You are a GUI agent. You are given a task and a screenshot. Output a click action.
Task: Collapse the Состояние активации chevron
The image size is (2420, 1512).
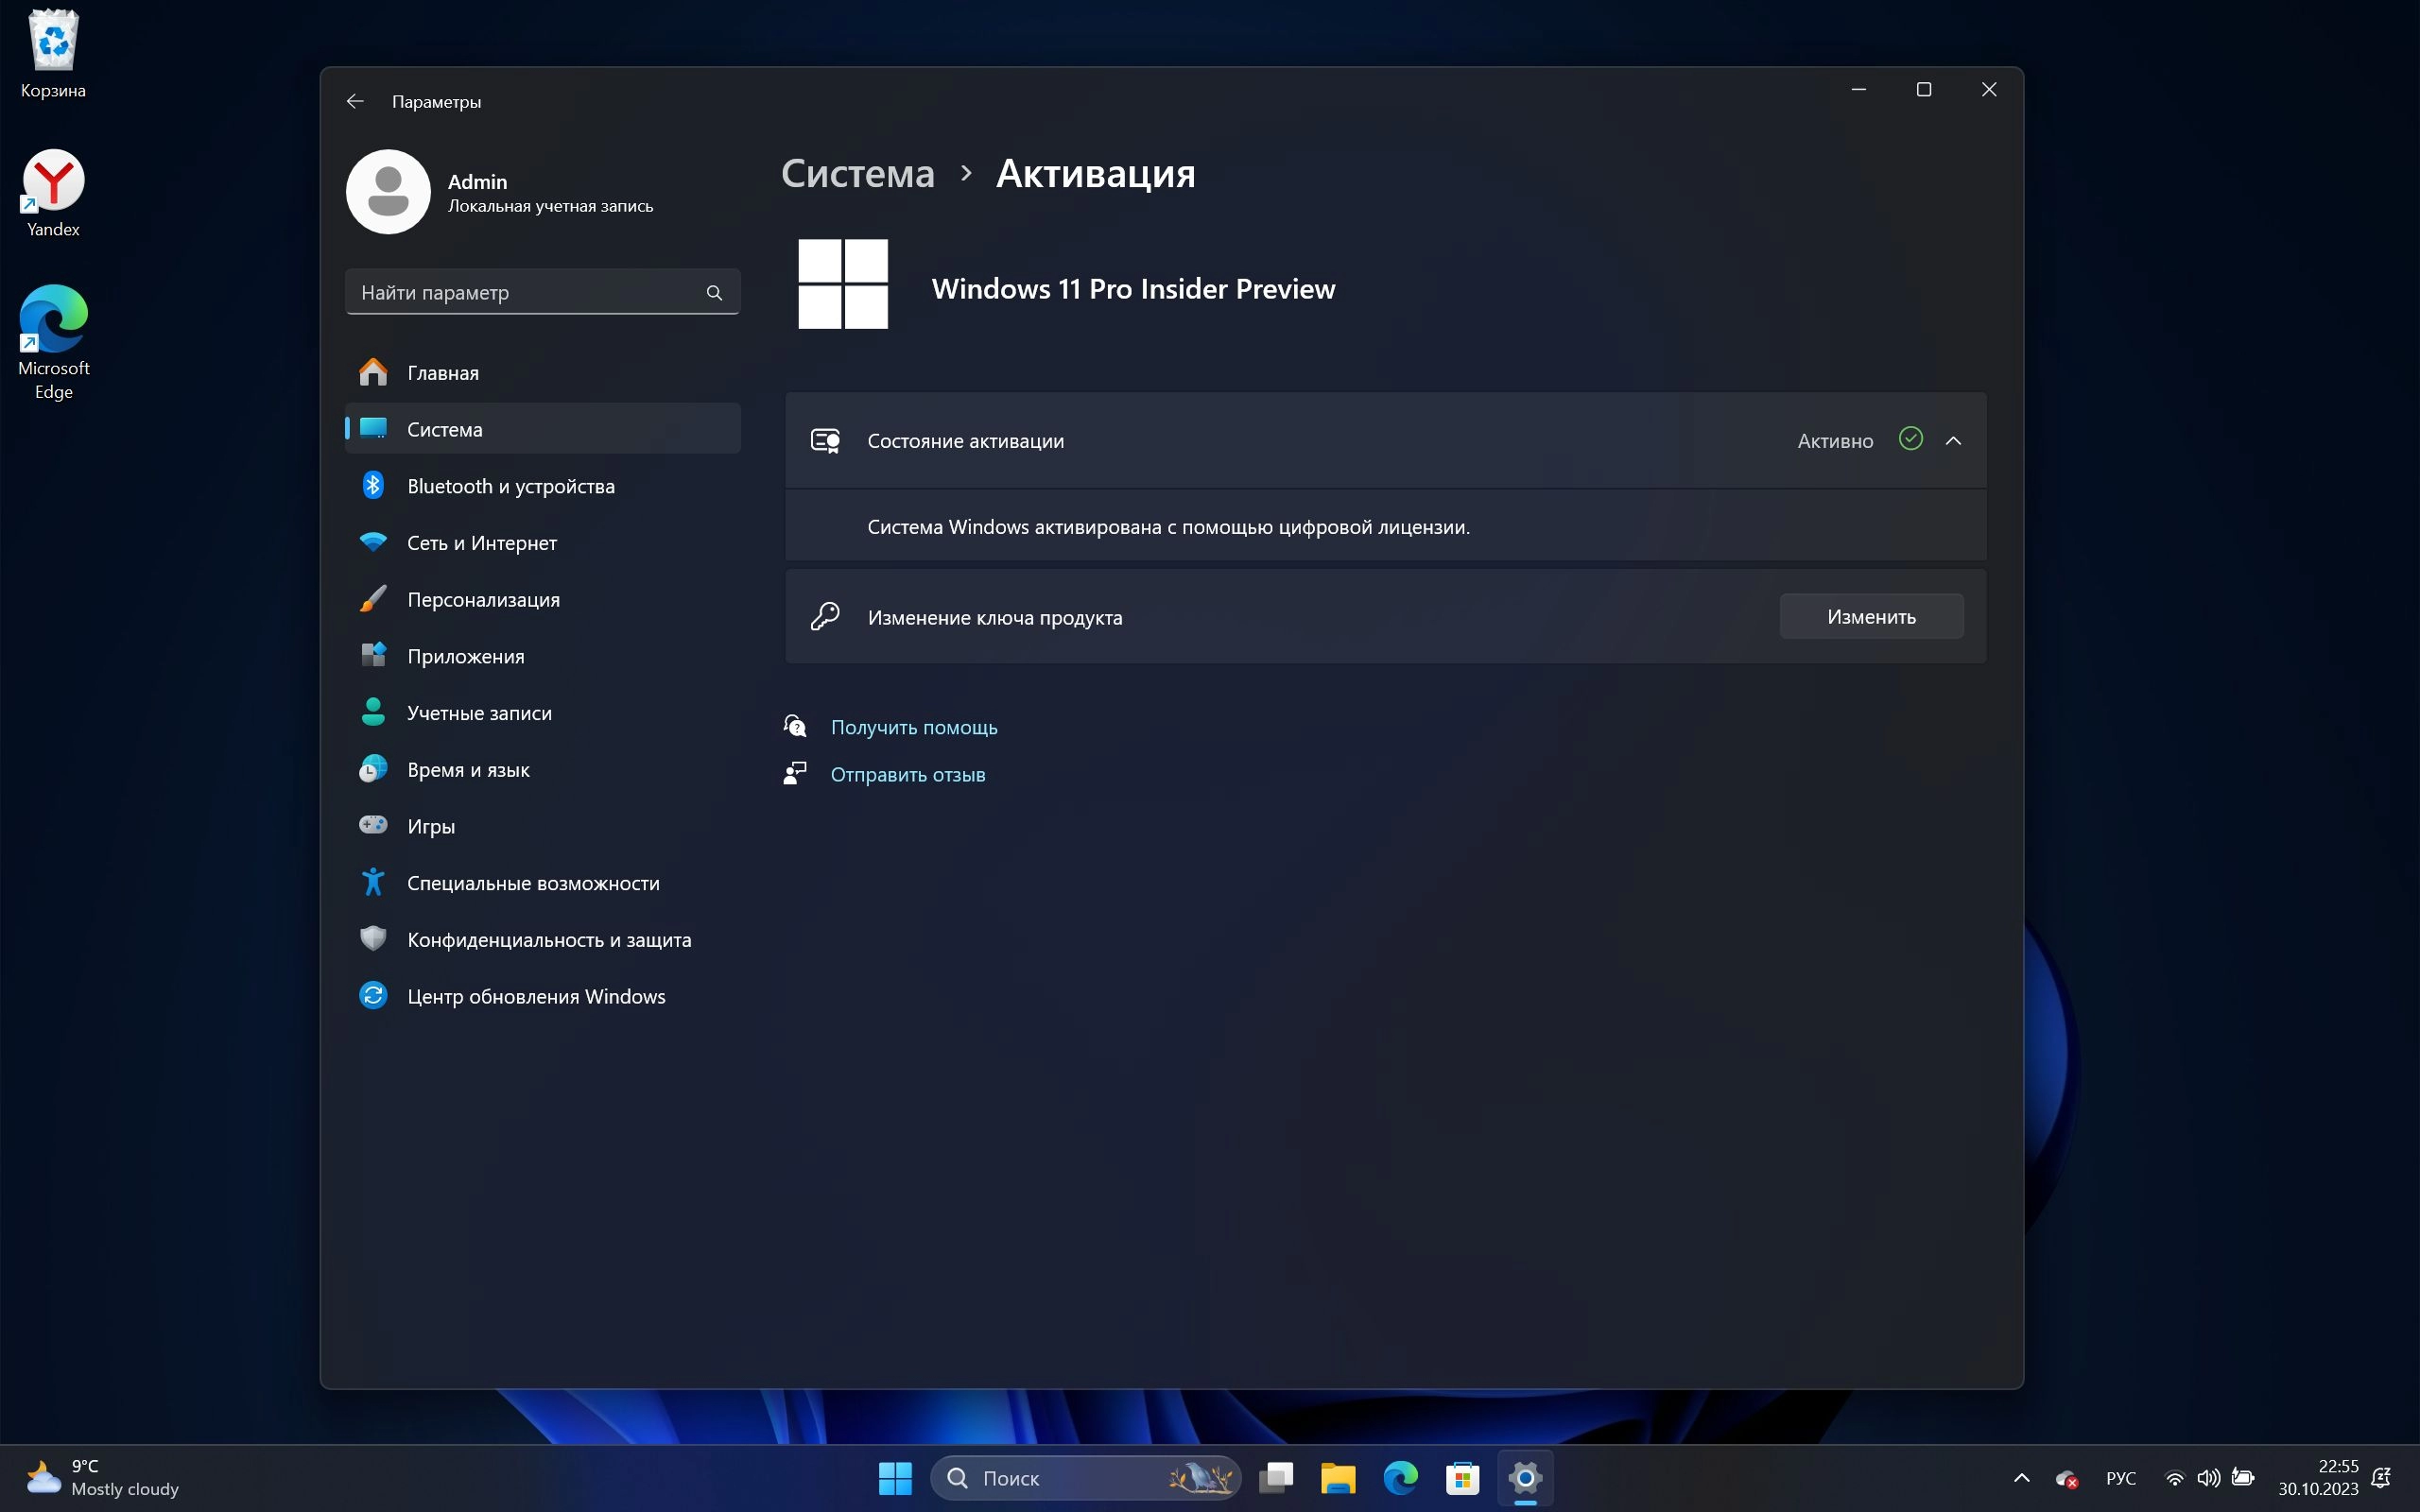tap(1953, 441)
